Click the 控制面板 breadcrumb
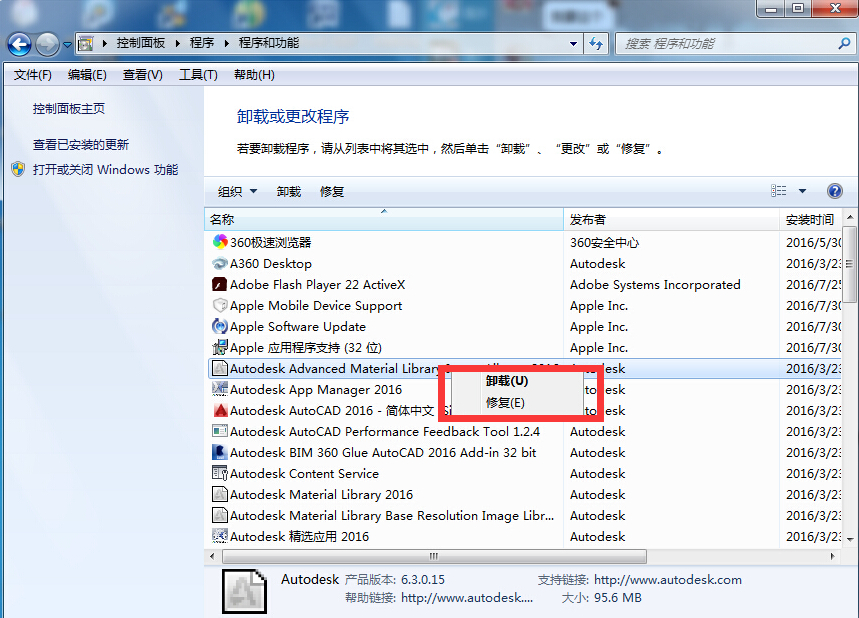 (141, 43)
